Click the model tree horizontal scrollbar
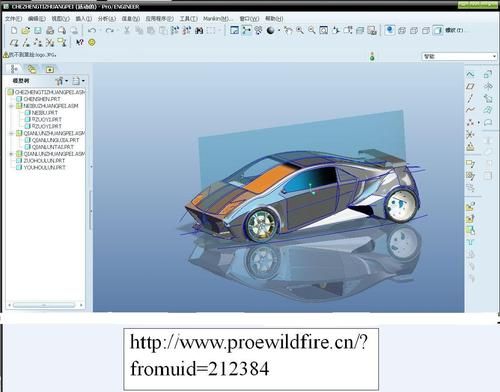500x392 pixels. pos(44,305)
